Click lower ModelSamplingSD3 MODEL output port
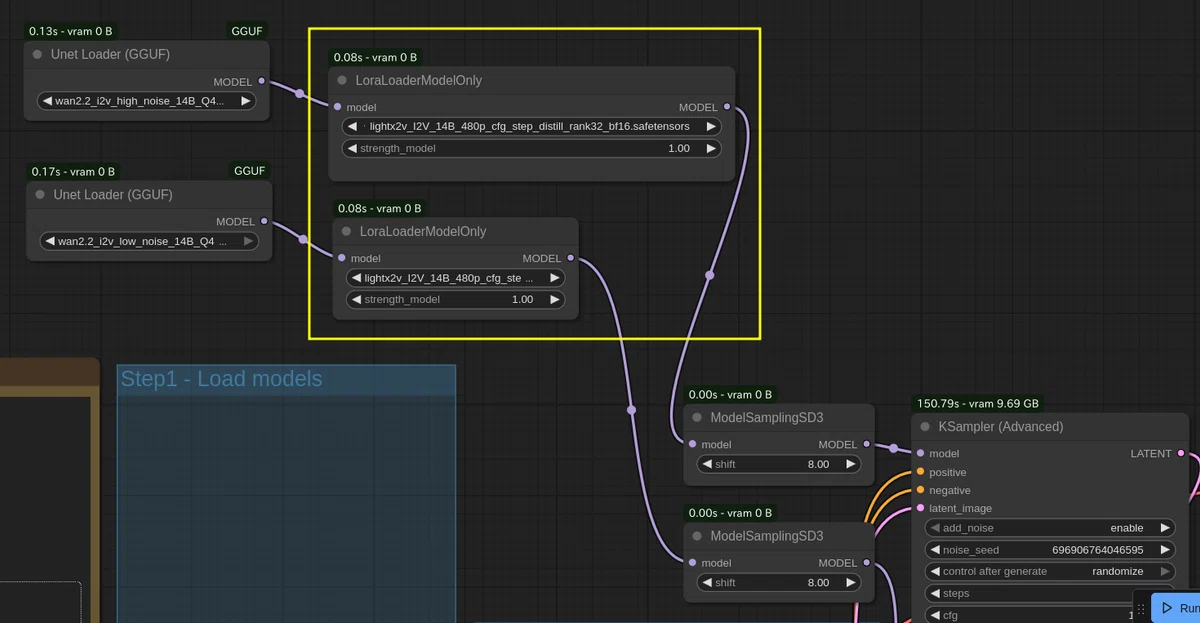 click(x=866, y=562)
